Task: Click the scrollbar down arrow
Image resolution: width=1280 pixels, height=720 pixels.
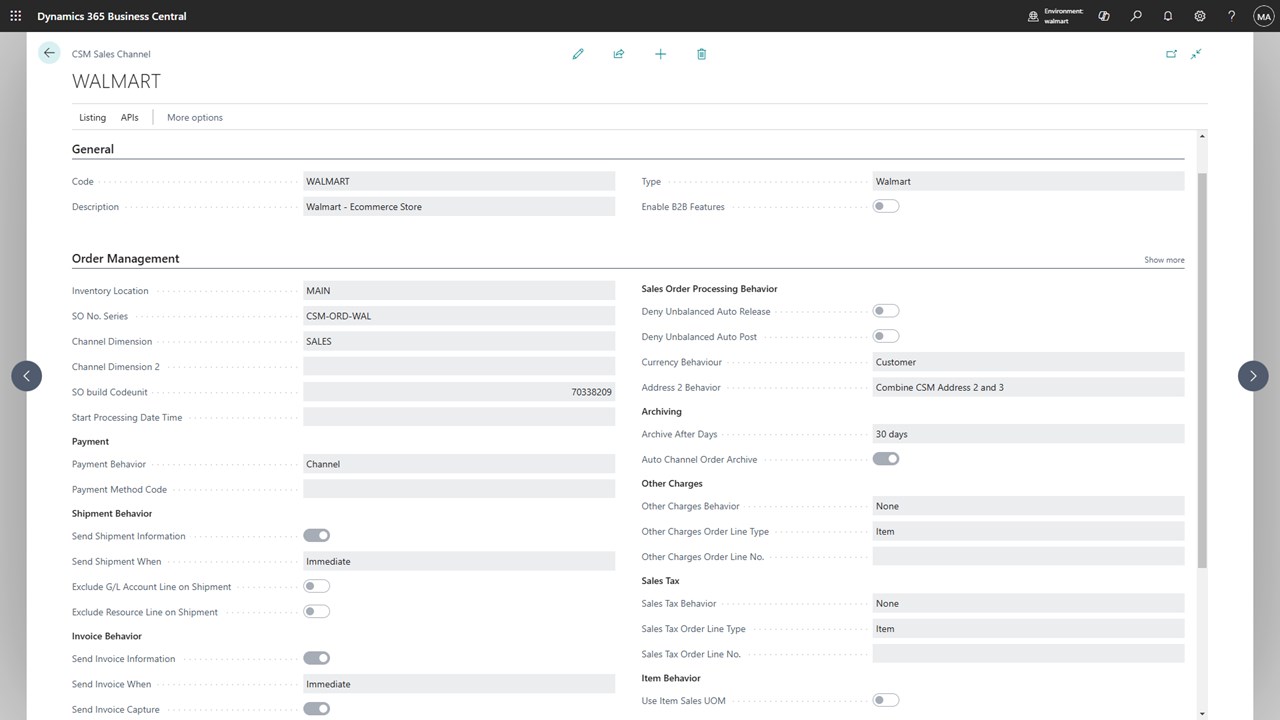Action: [x=1202, y=713]
